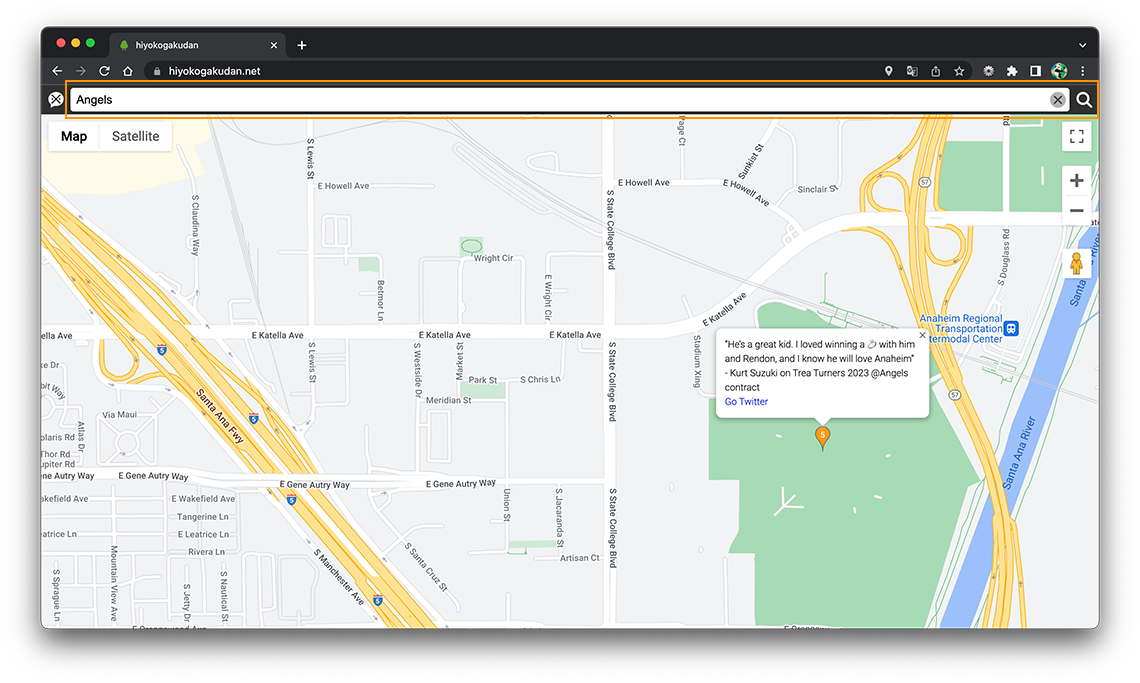1140x683 pixels.
Task: Click the S Chris Ln street label
Action: (540, 379)
